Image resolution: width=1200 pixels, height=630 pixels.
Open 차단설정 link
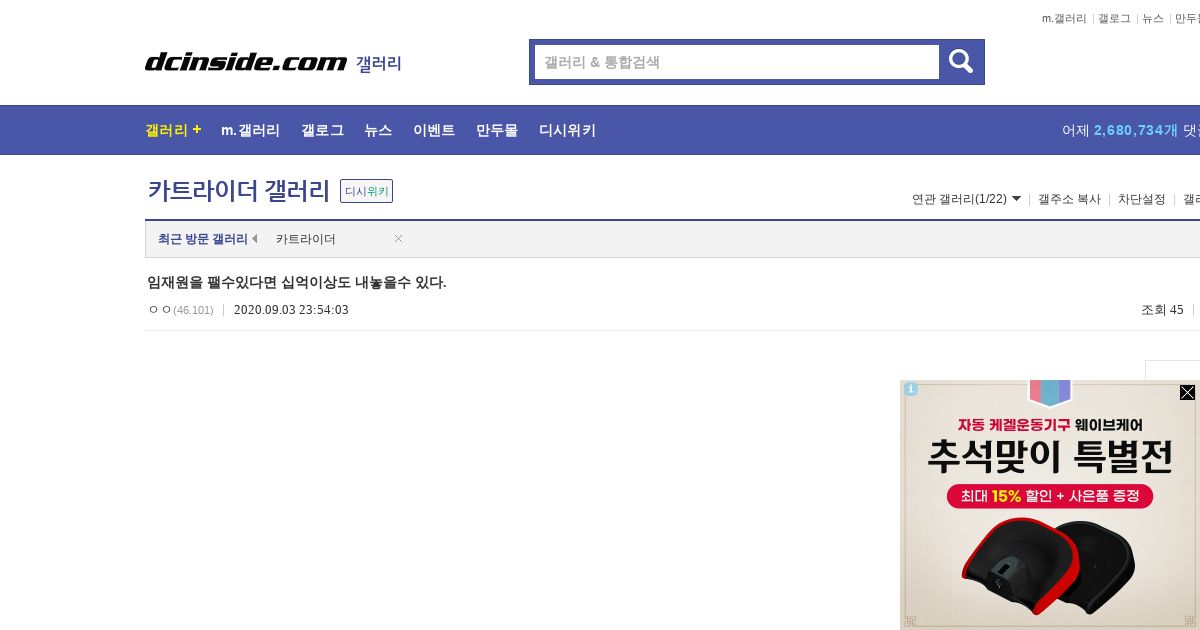[x=1141, y=199]
